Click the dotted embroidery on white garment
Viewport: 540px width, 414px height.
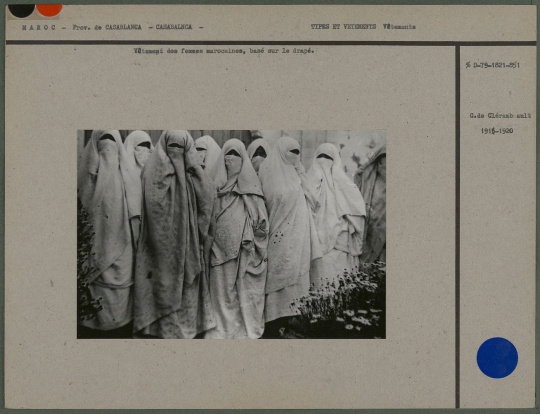278,237
